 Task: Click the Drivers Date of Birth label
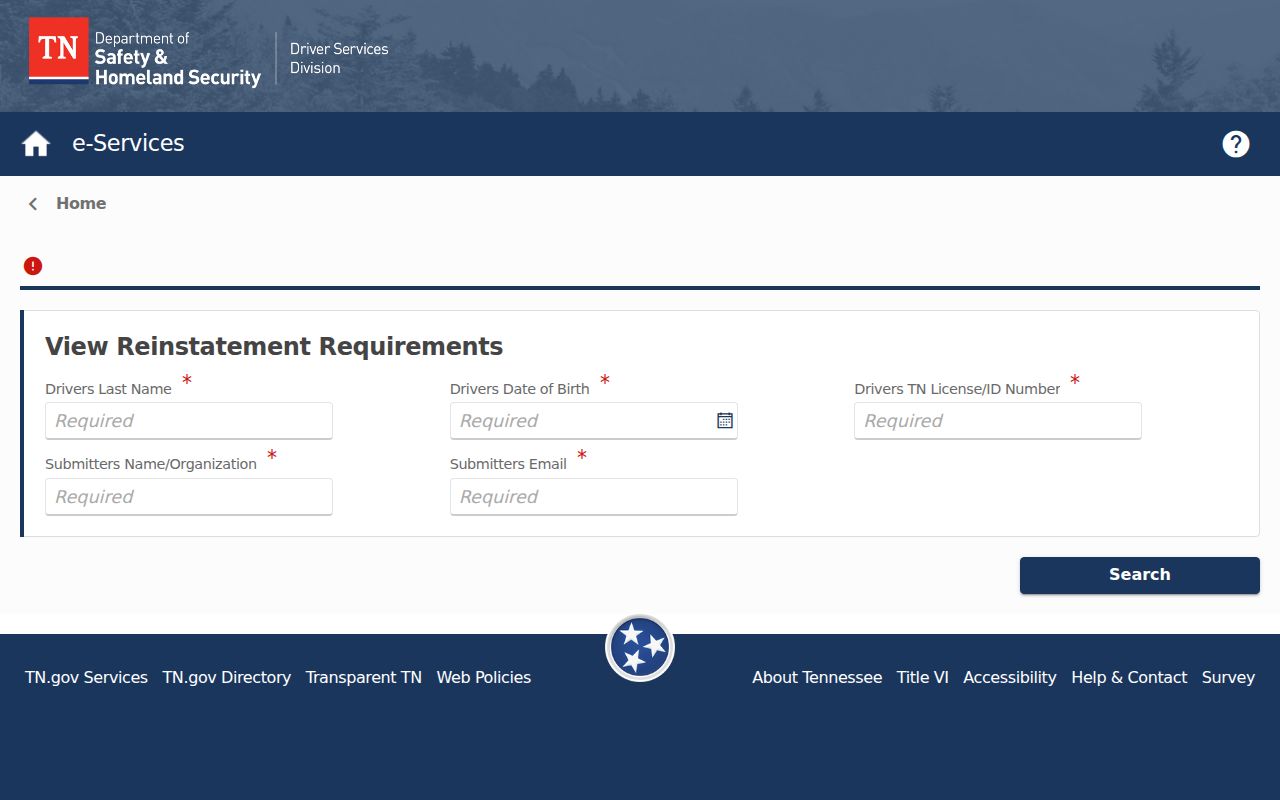(x=520, y=389)
